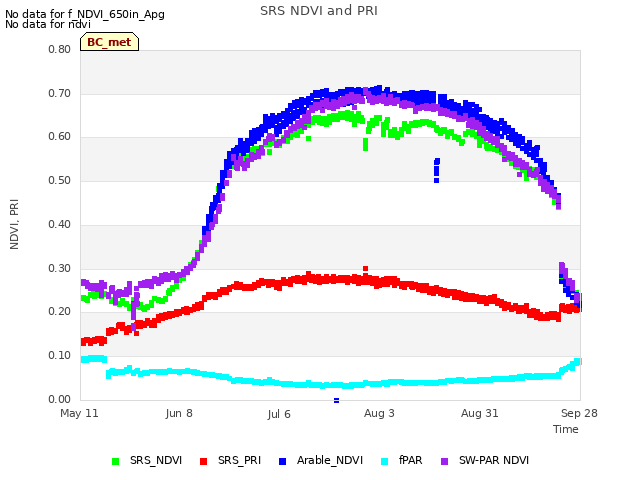Click the purple SW-PAR NDVI legend swatch
This screenshot has height=480, width=640.
(x=444, y=461)
